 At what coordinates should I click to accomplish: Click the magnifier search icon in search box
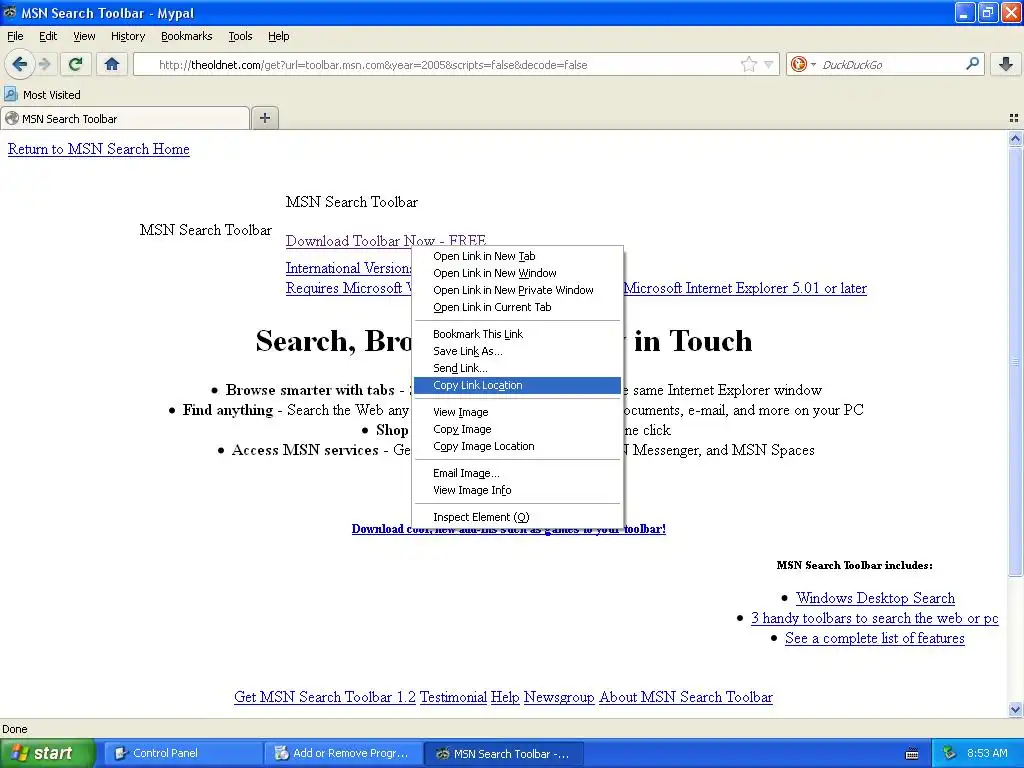pos(972,63)
